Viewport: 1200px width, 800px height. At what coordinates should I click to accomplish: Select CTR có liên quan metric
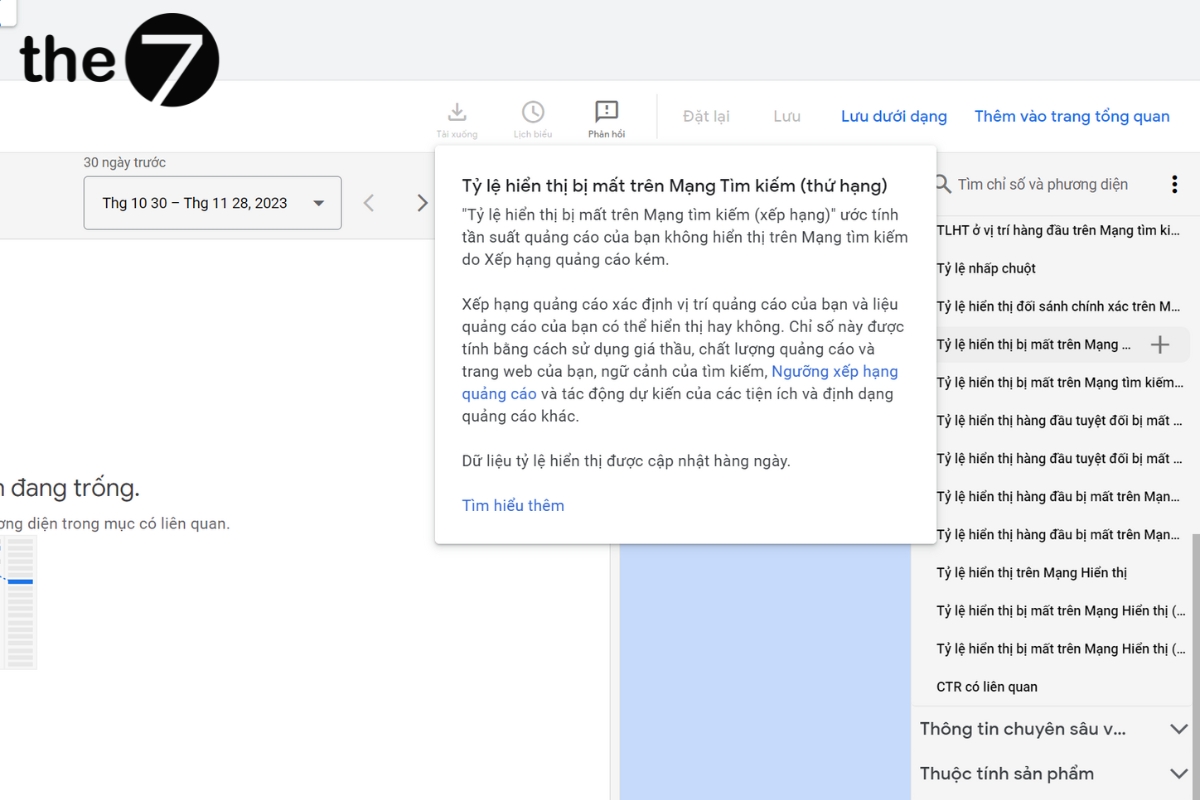coord(987,687)
